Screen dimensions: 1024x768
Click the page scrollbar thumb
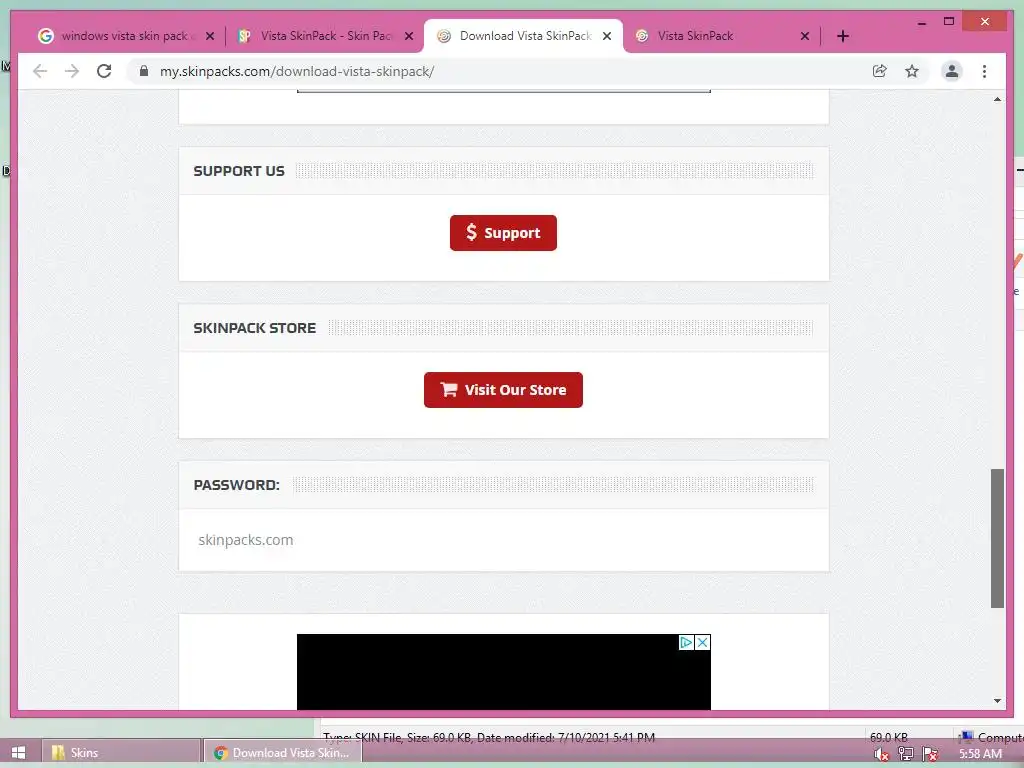coord(997,538)
